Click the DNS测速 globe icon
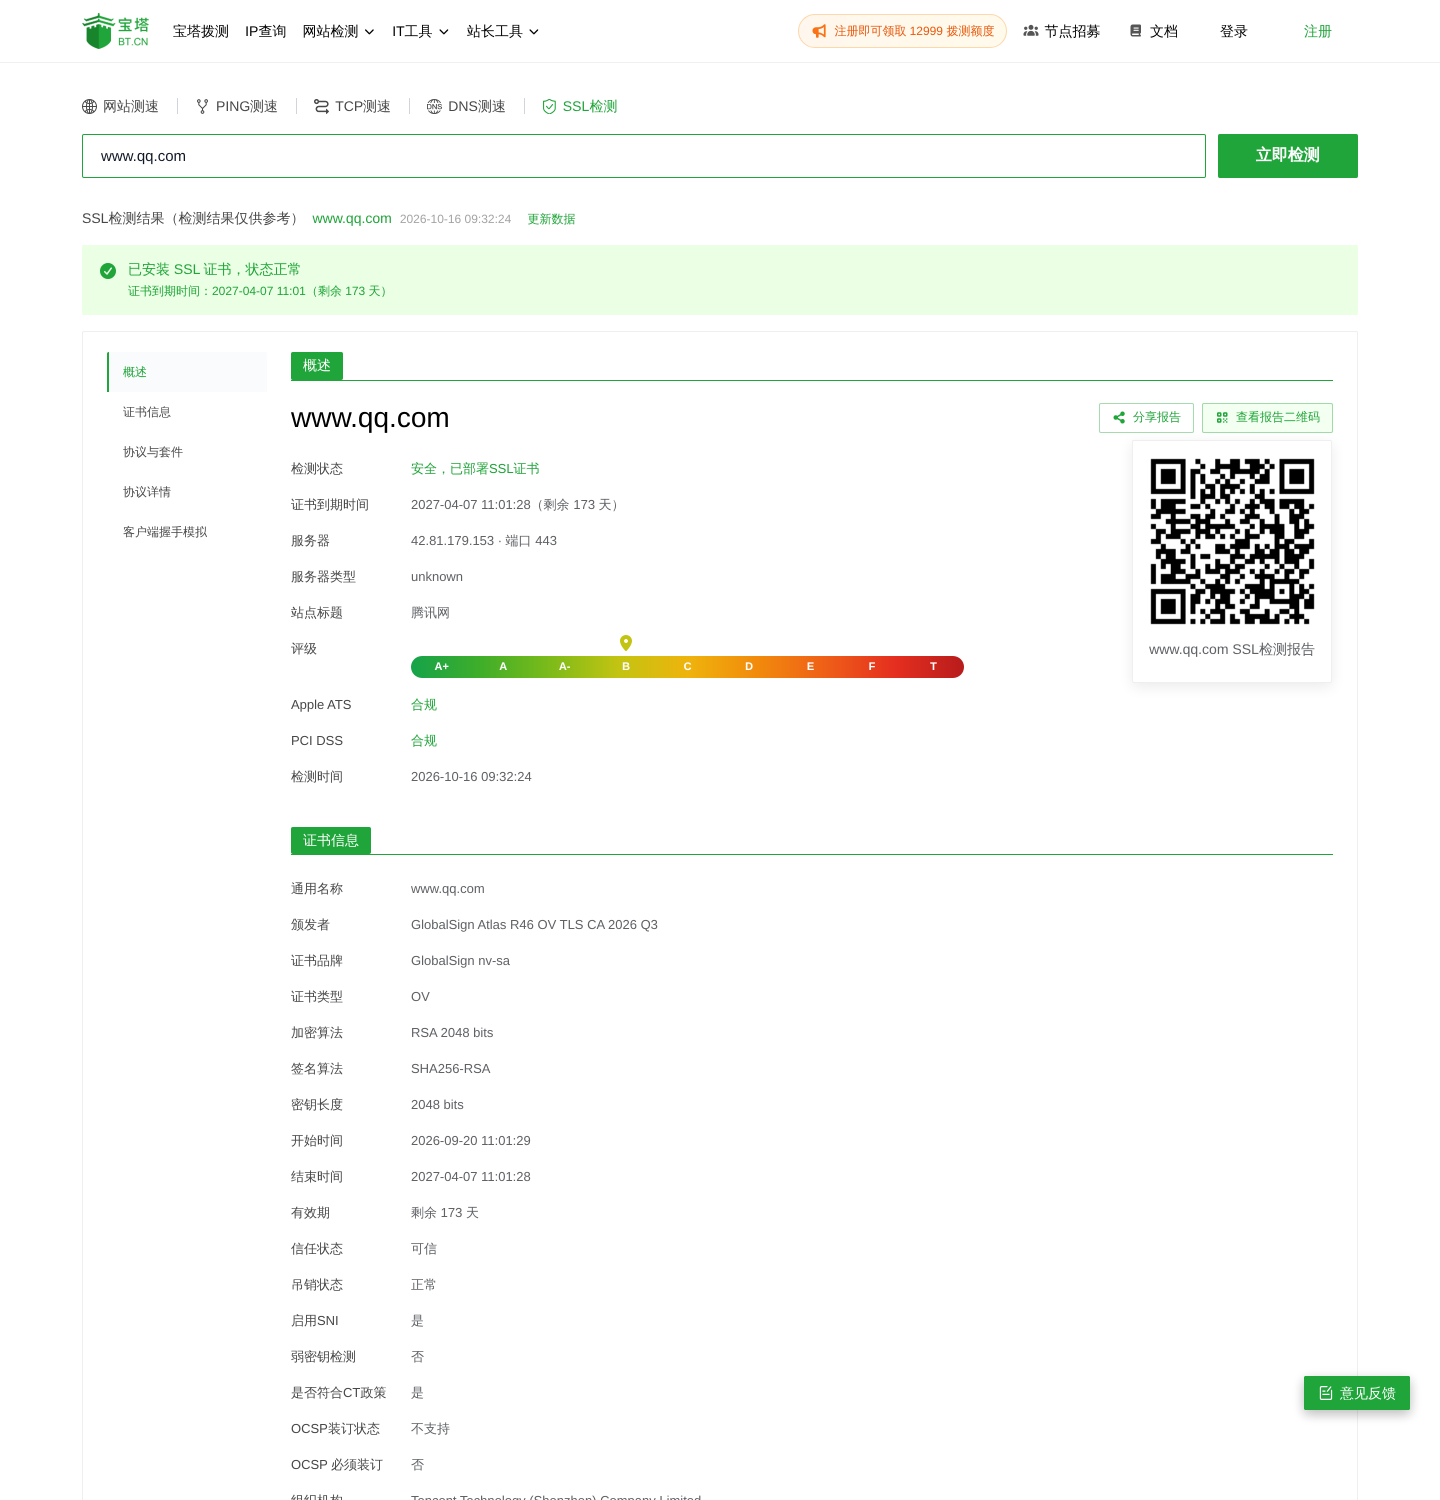 tap(434, 107)
